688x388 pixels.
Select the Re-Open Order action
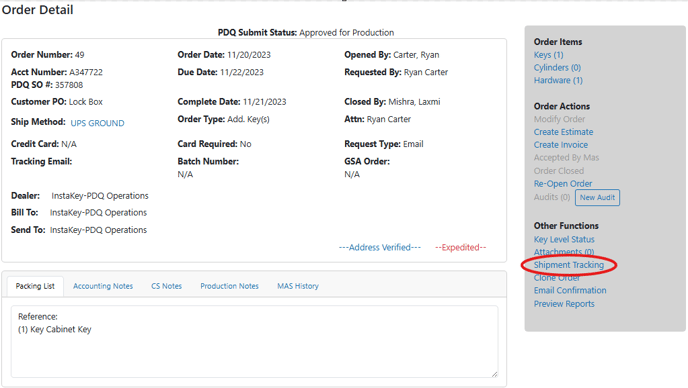click(x=563, y=183)
